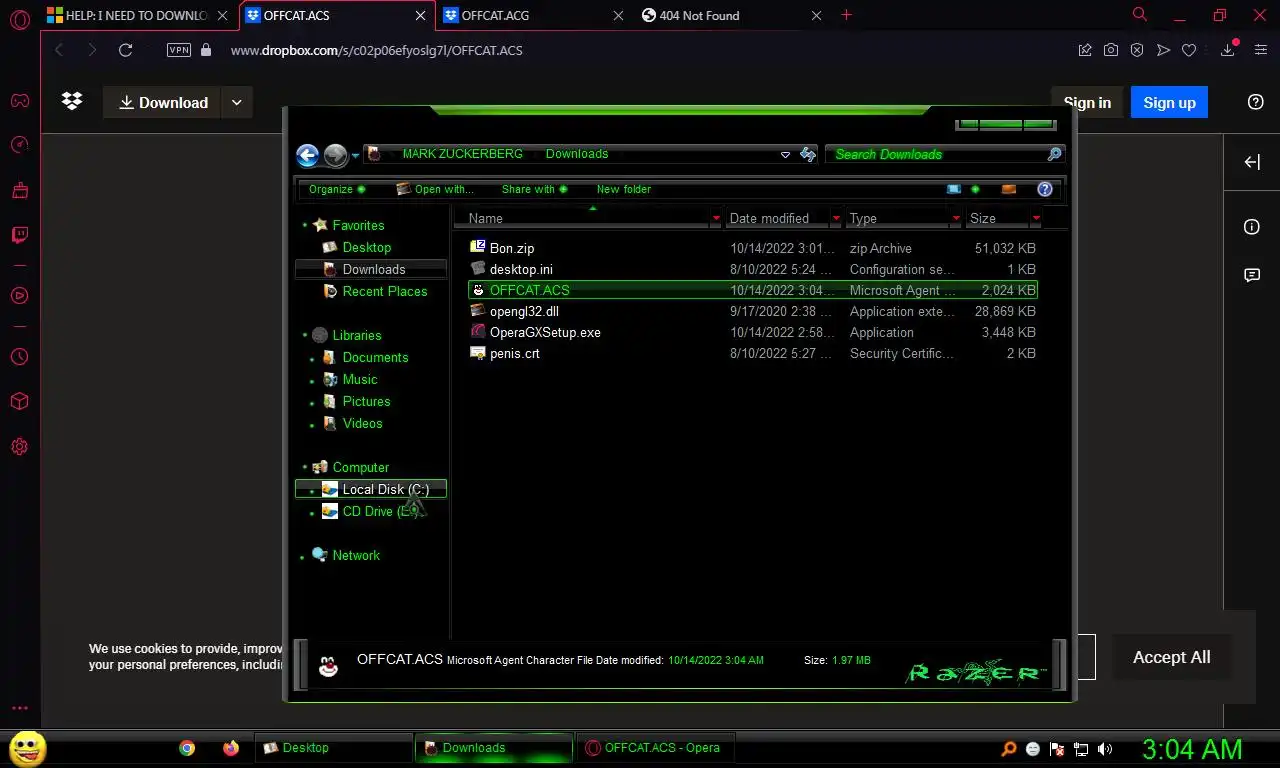Open the Organize menu in Explorer

click(336, 189)
